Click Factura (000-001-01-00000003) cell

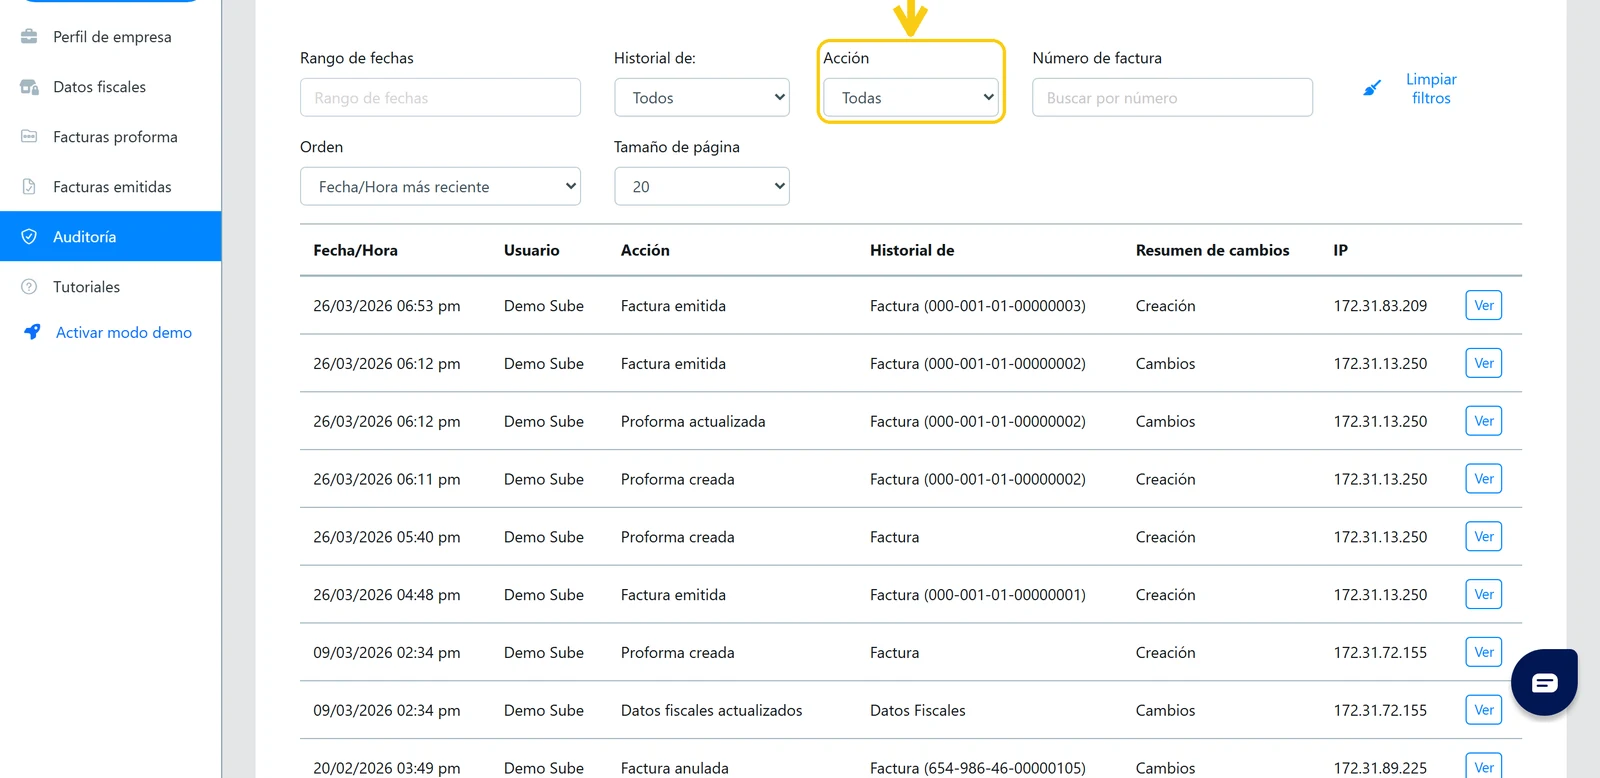[x=977, y=306]
